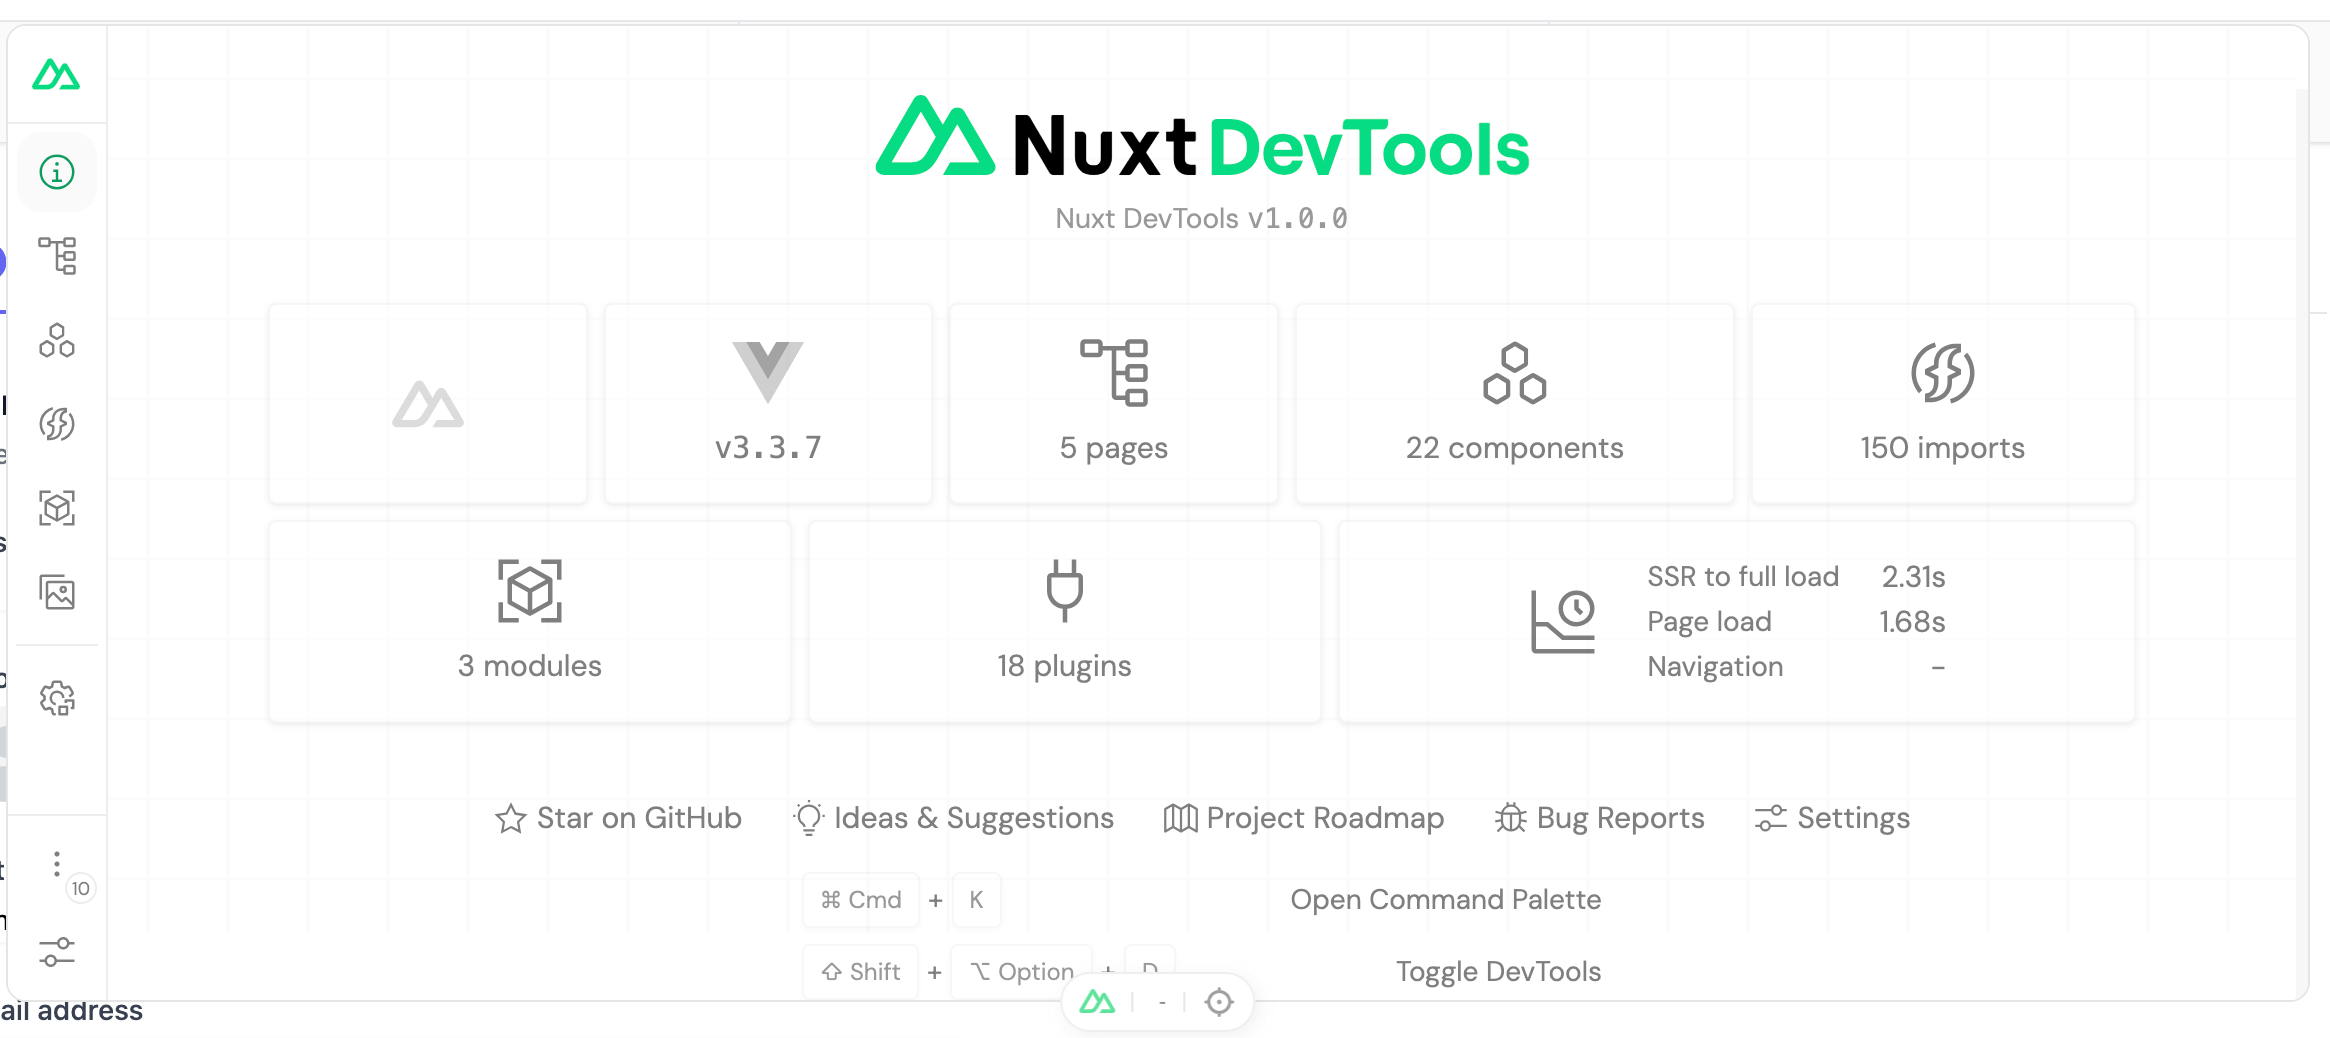
Task: Open the Assets panel from the sidebar
Action: [x=57, y=592]
